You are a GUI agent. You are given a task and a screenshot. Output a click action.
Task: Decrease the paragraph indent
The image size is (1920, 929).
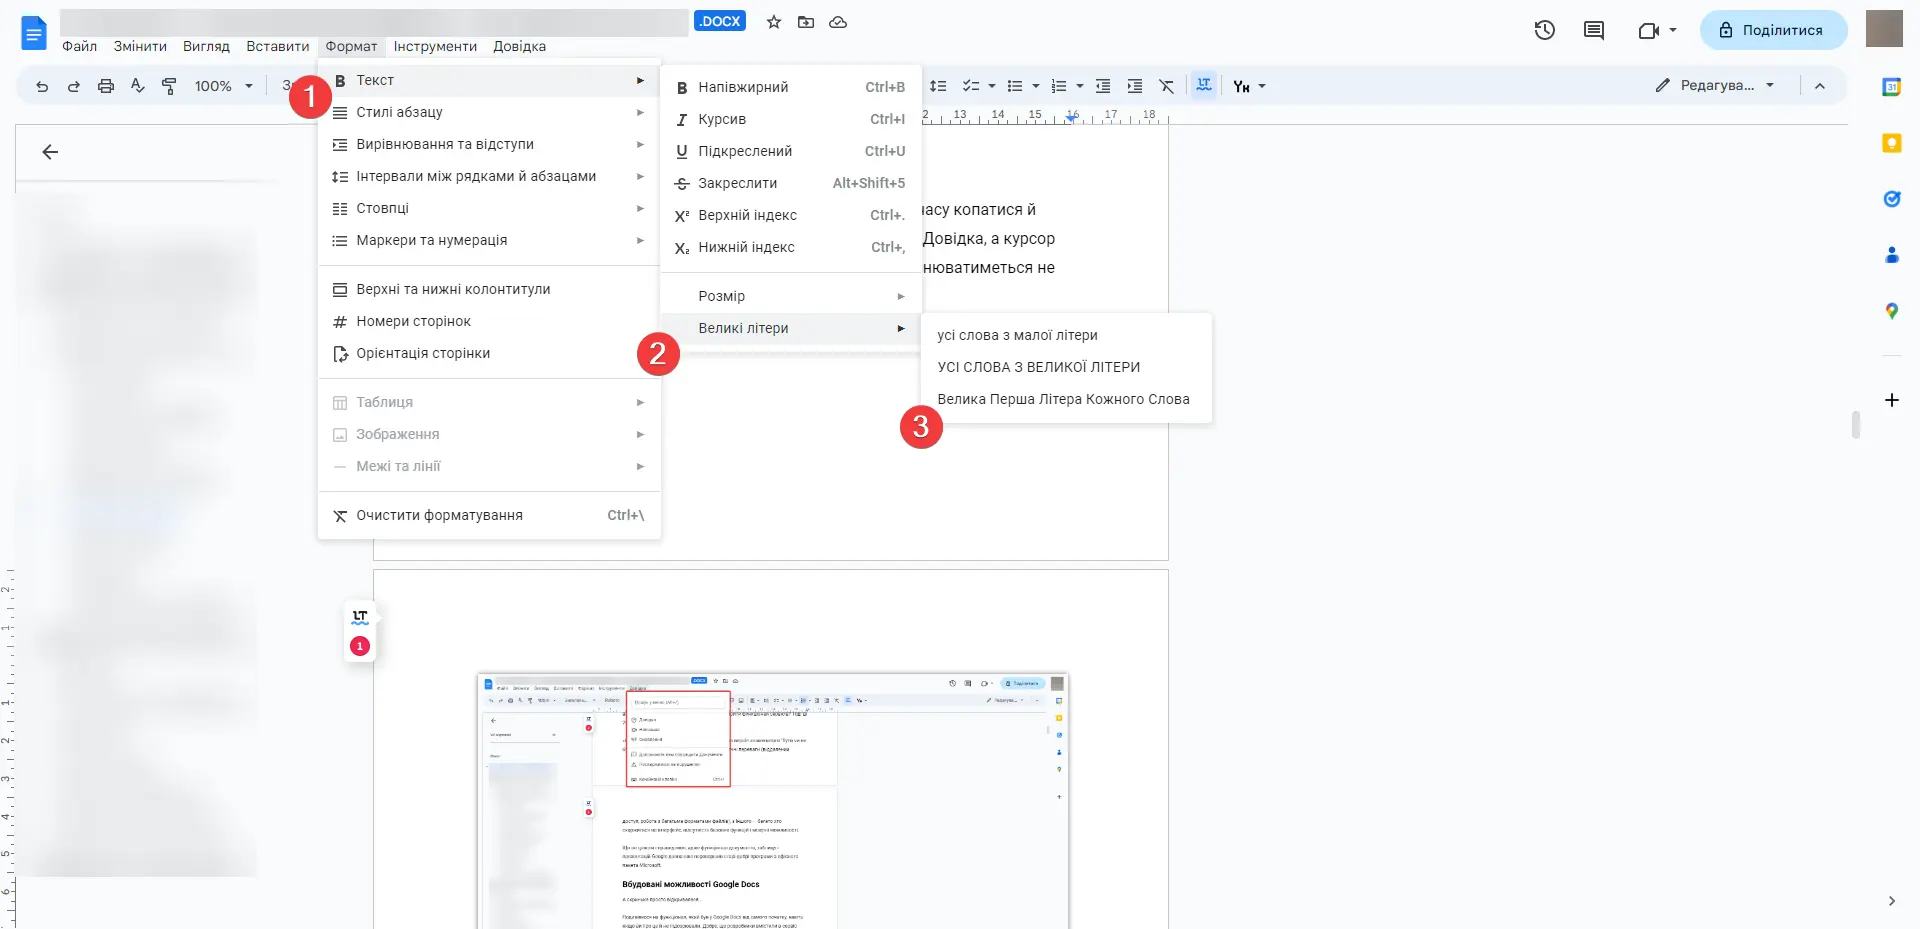[x=1103, y=86]
